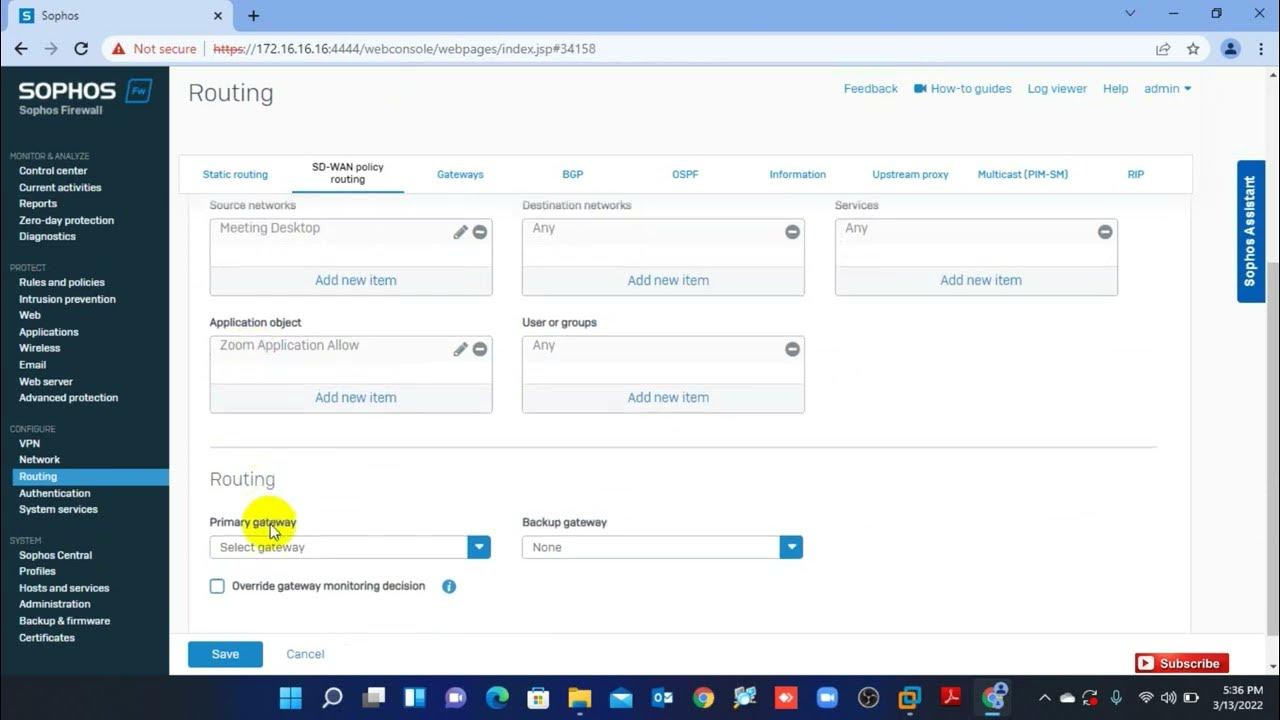Go to Rules and policies menu
Image resolution: width=1280 pixels, height=720 pixels.
pyautogui.click(x=62, y=282)
